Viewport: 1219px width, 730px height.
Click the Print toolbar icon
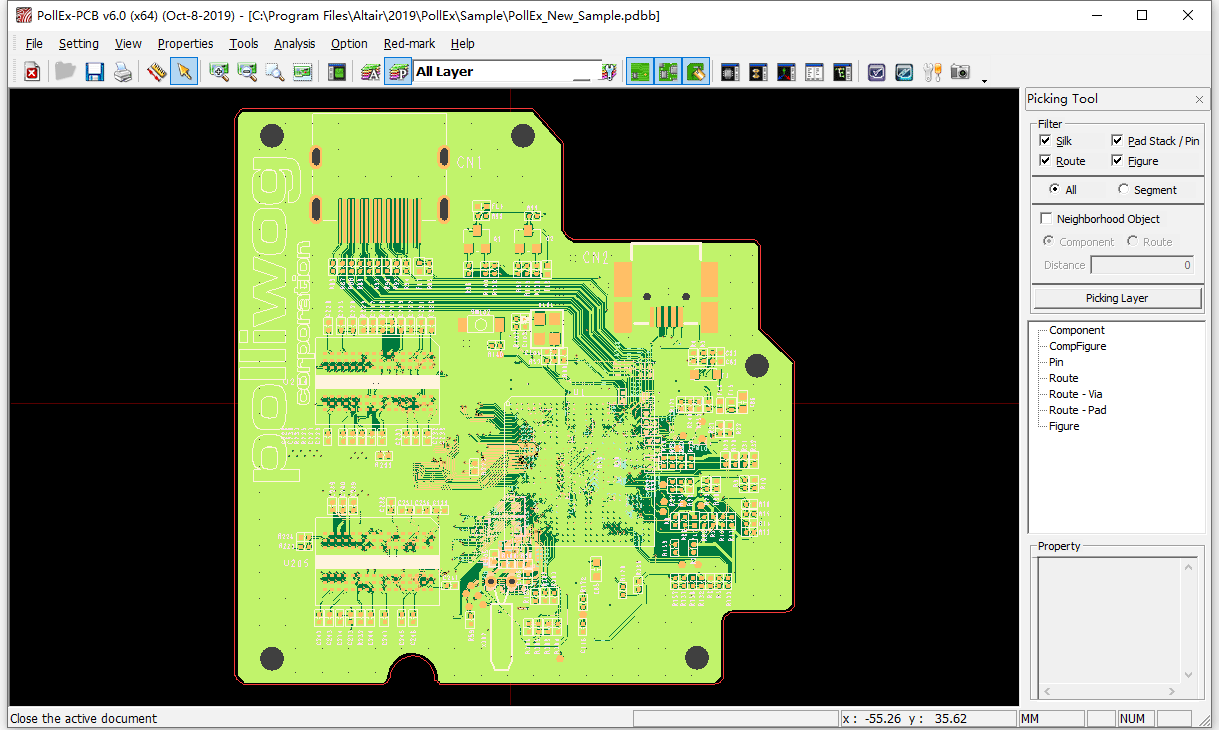click(123, 72)
